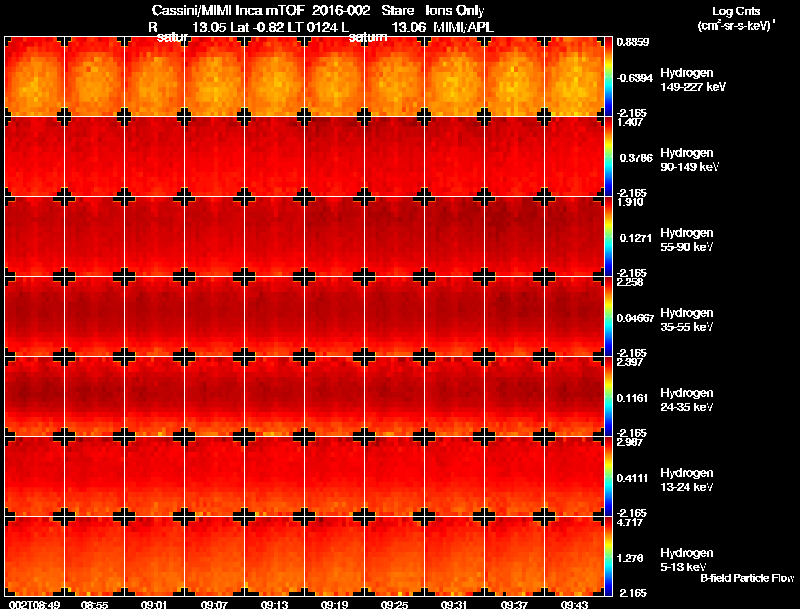Viewport: 800px width, 609px height.
Task: Click the Hydrogen 55-90 keV color scale bar
Action: pos(608,237)
